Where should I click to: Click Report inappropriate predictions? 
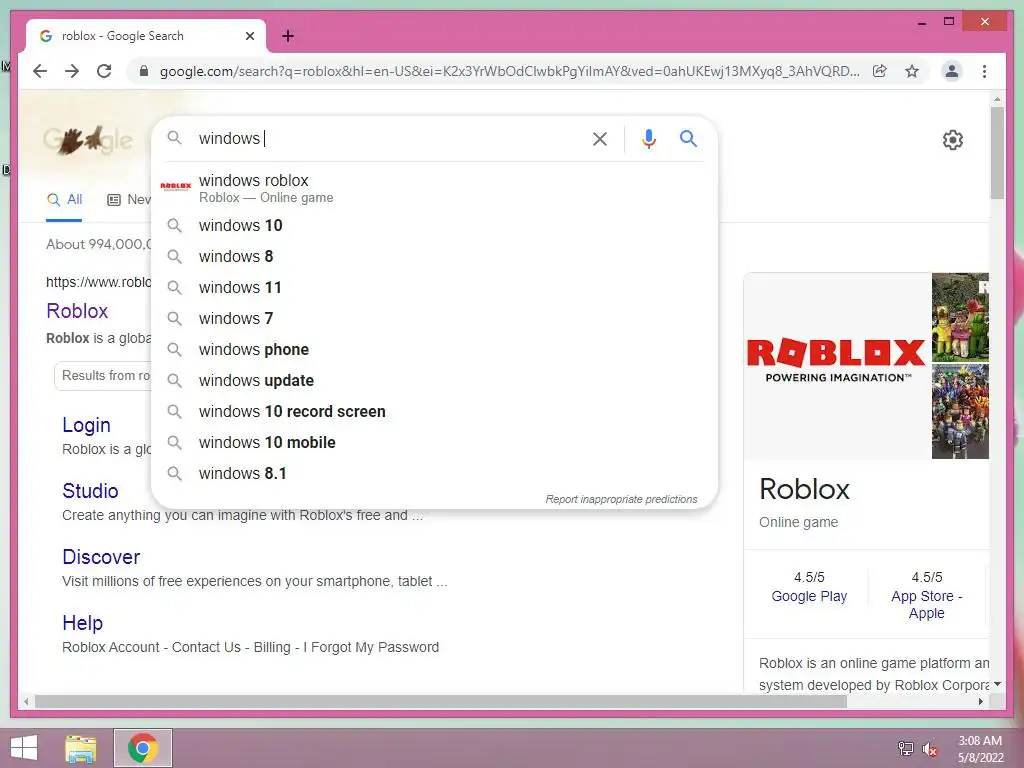621,499
